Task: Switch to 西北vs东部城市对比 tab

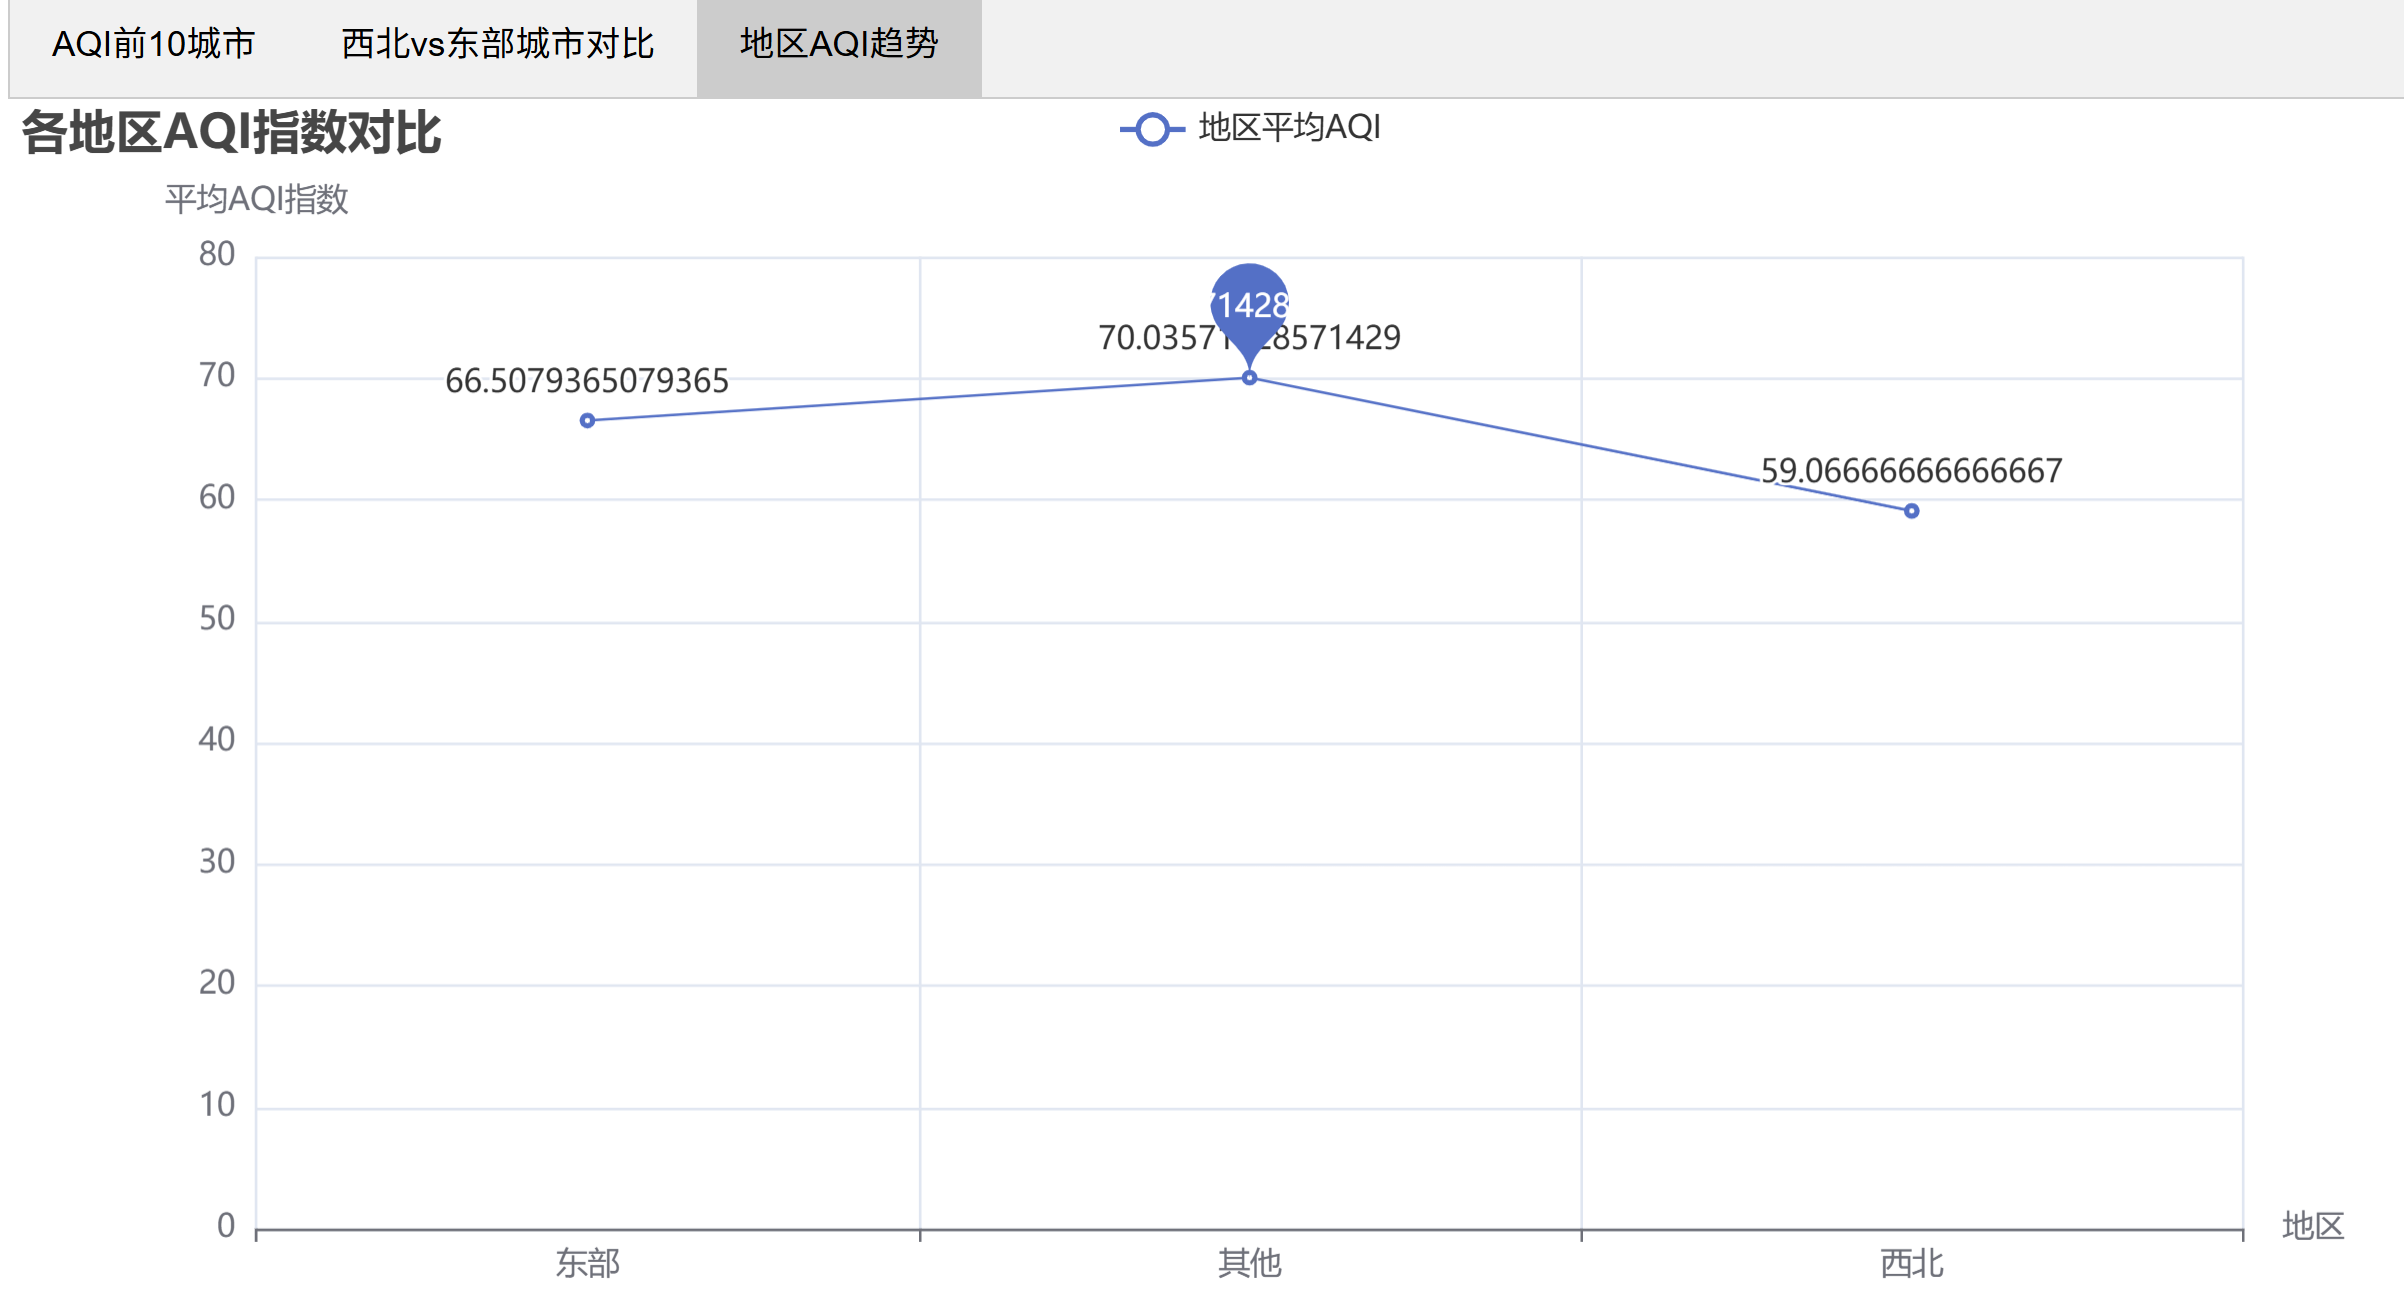Action: 497,45
